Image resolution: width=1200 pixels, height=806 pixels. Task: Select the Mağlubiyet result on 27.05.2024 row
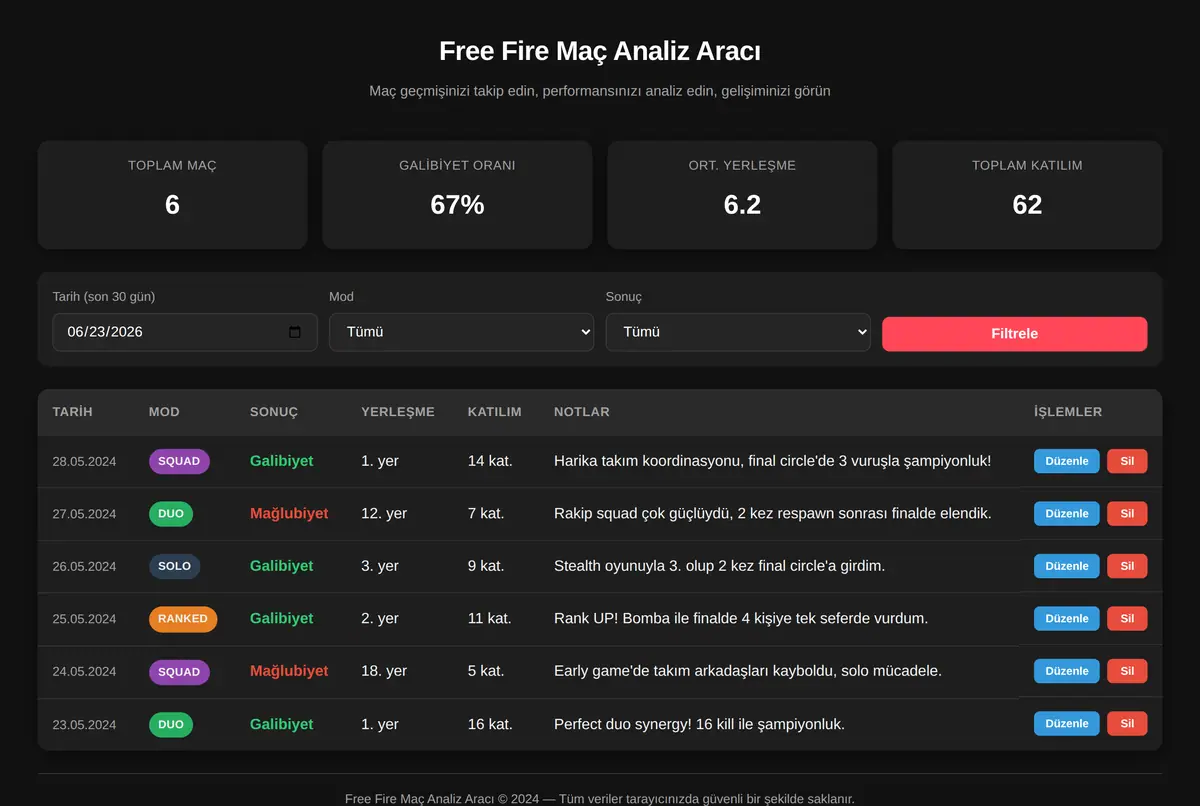pos(289,514)
